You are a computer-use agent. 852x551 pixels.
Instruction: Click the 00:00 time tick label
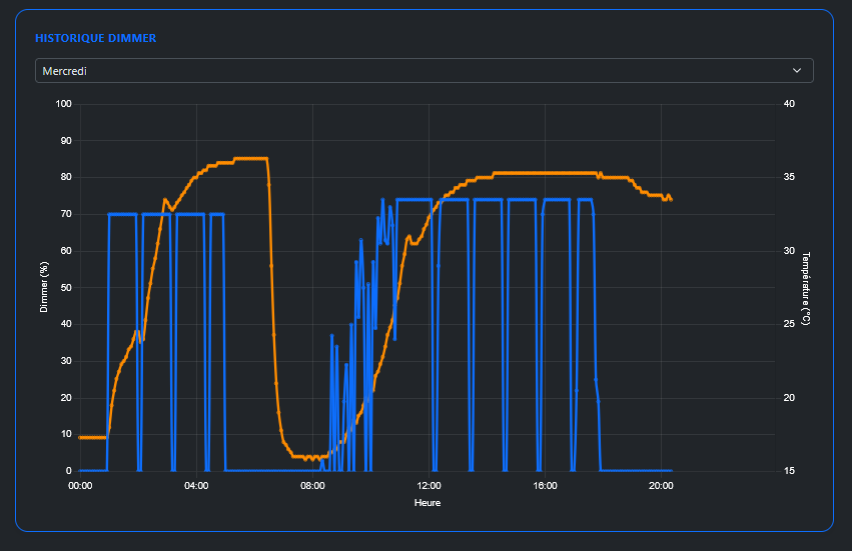(80, 486)
